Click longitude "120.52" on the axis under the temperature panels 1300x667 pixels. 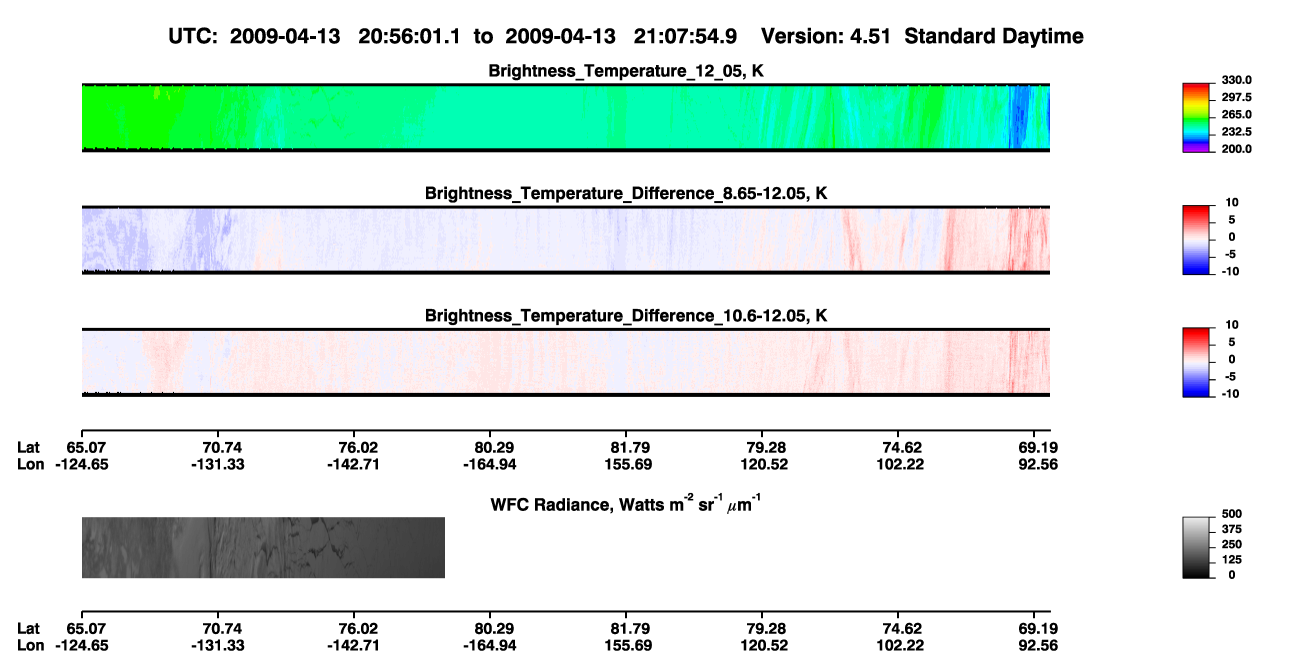click(x=762, y=464)
